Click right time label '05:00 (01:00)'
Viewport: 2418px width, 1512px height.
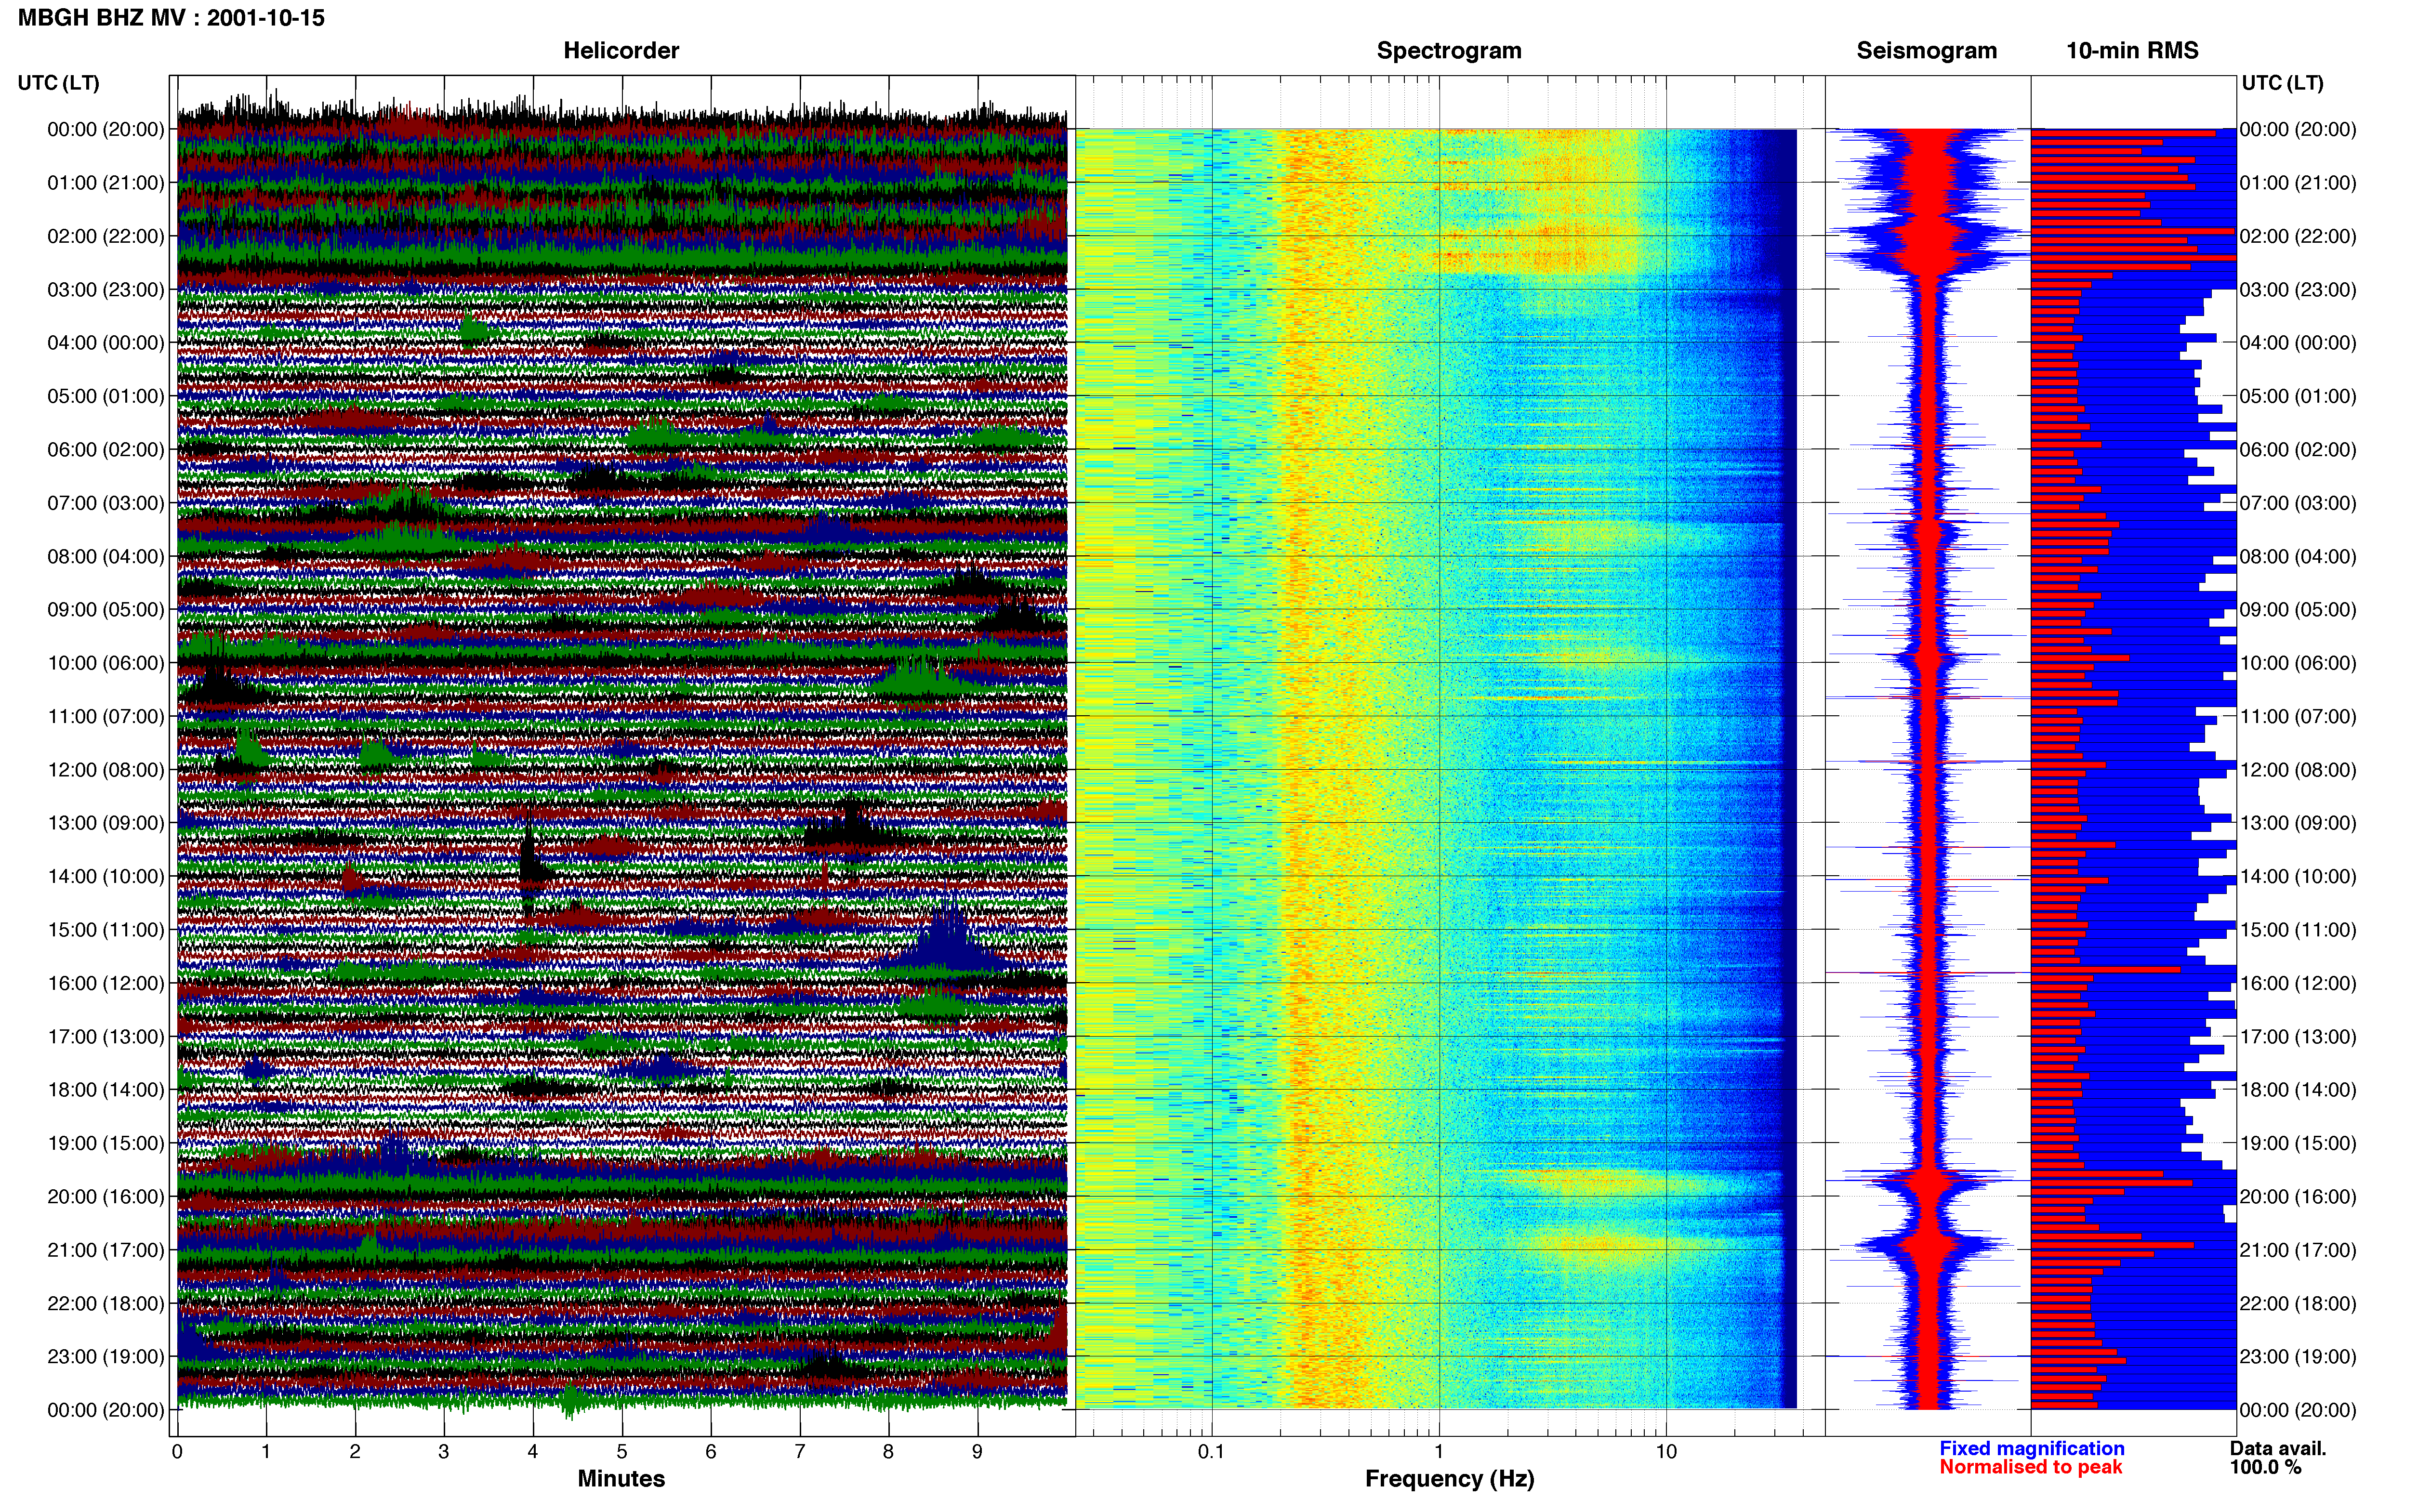point(2298,395)
